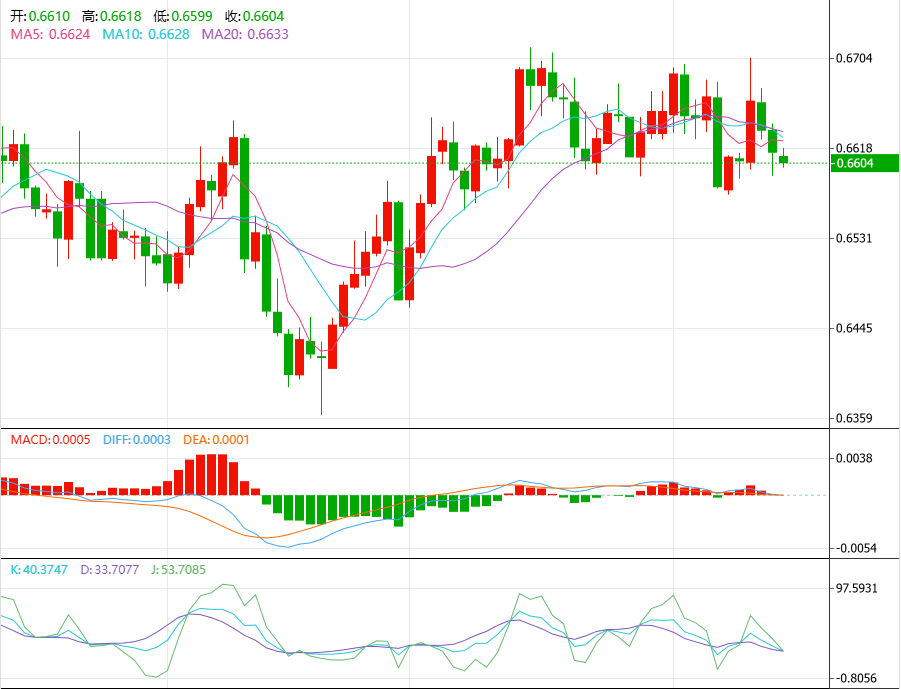Click the green current price tag 0.6604

pos(865,163)
